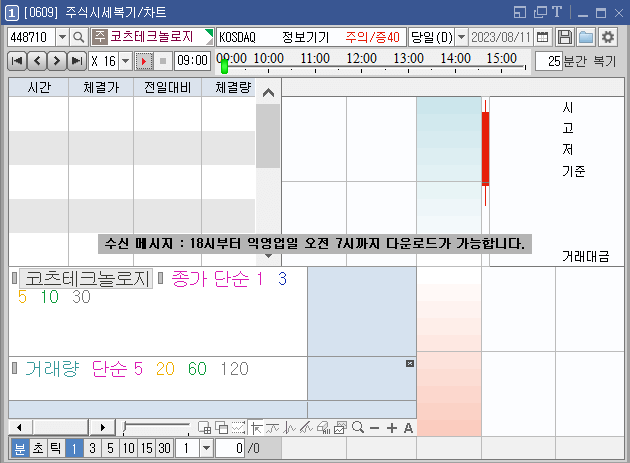Click the plus zoom-in chart icon
The image size is (630, 463).
pos(392,428)
